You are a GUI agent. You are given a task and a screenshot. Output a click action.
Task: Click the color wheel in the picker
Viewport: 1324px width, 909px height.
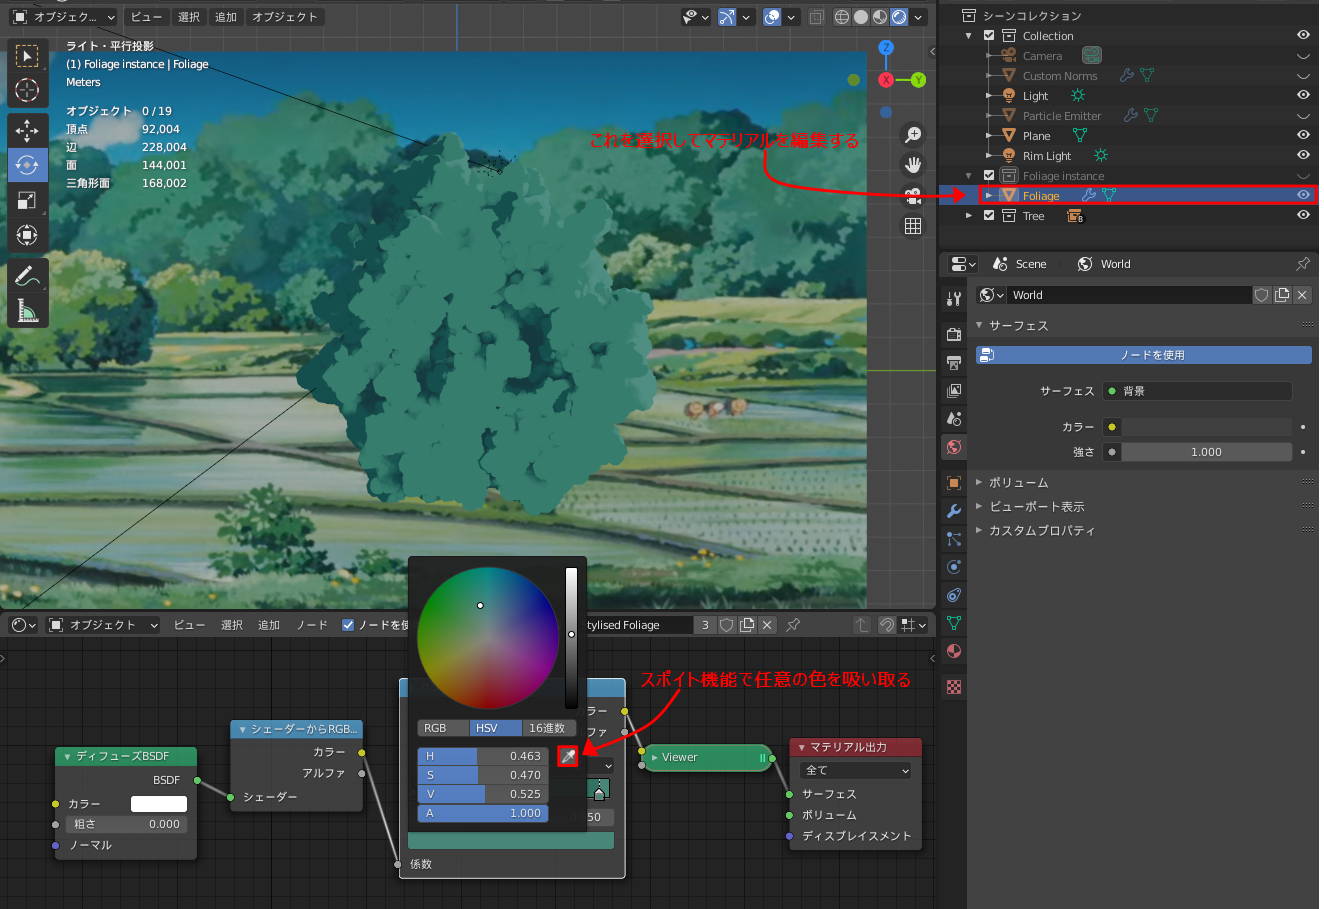coord(488,638)
